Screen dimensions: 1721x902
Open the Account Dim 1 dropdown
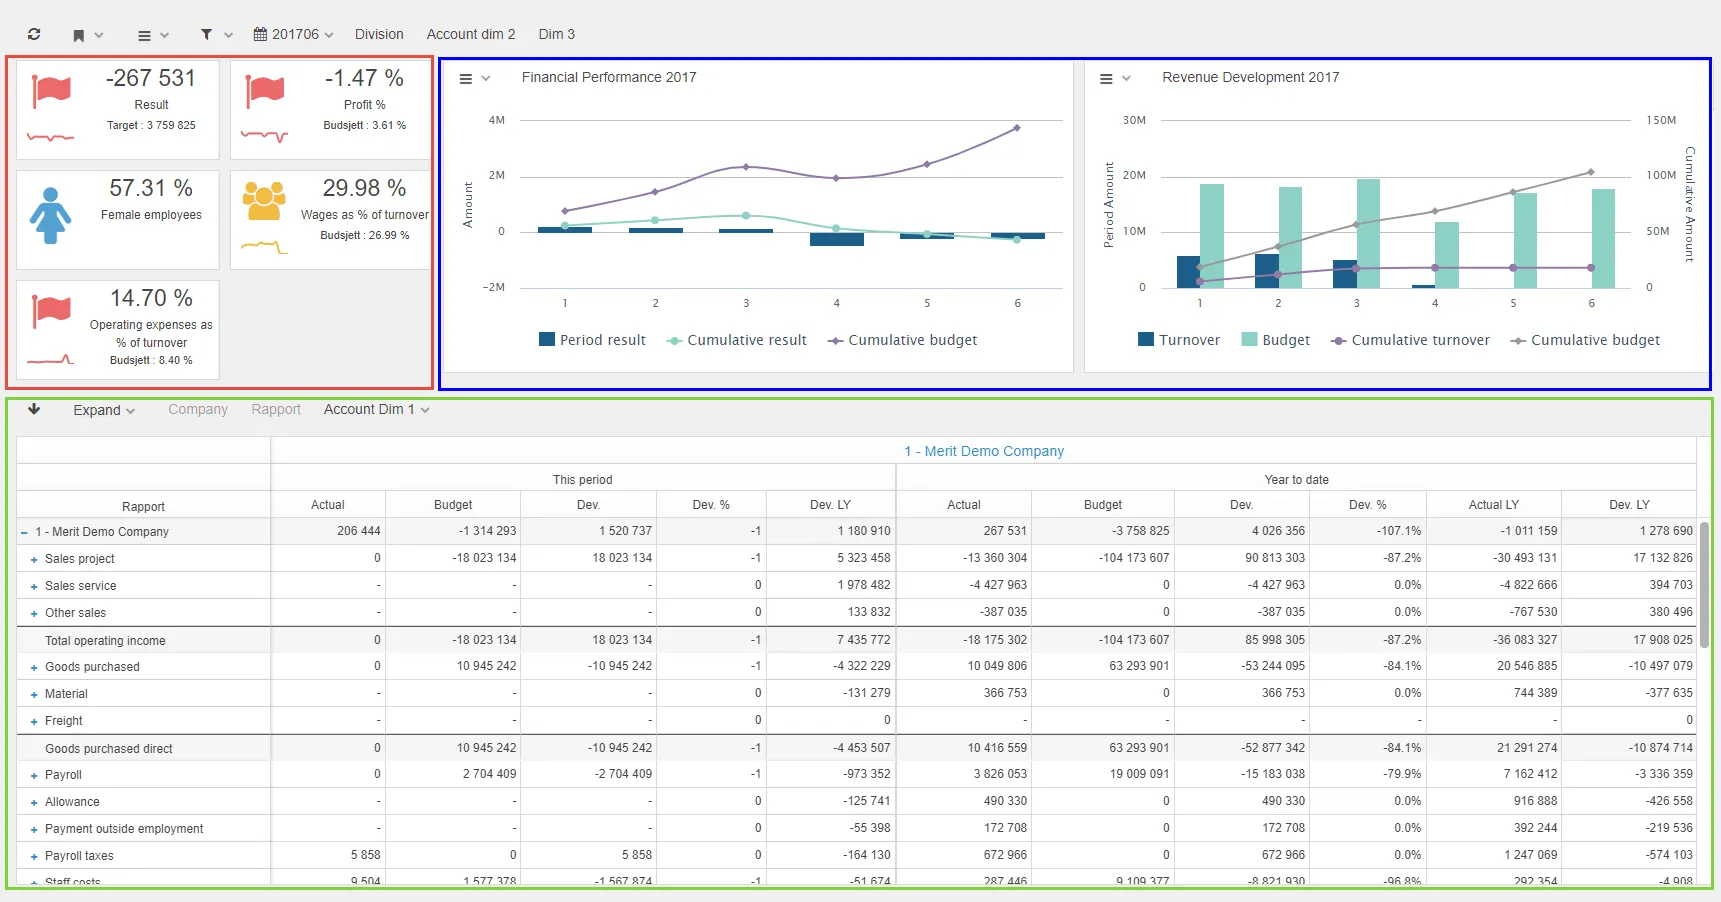pyautogui.click(x=376, y=409)
